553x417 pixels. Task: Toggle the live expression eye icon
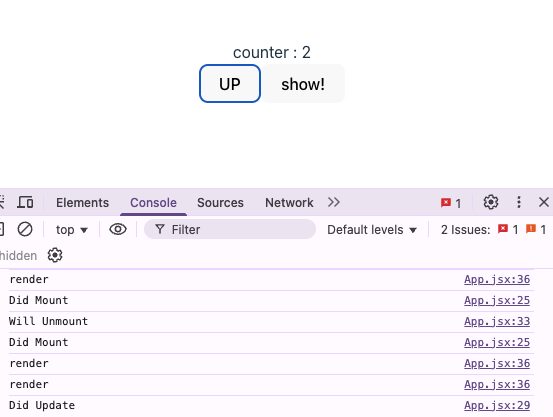coord(118,229)
